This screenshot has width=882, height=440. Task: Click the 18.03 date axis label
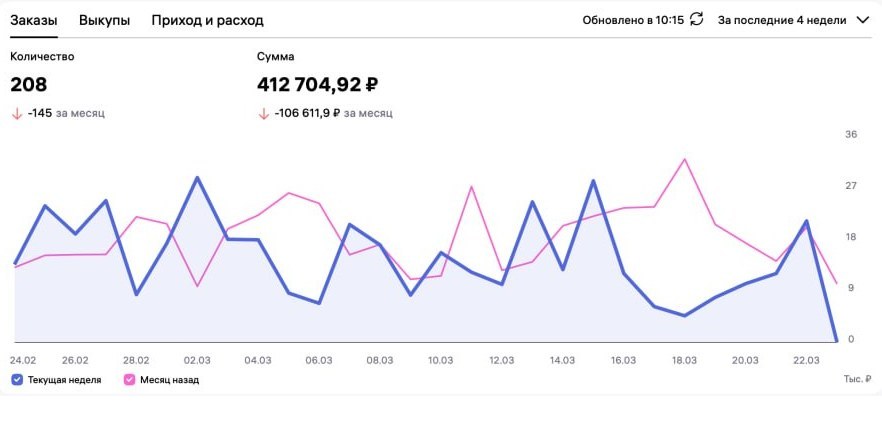pos(684,360)
